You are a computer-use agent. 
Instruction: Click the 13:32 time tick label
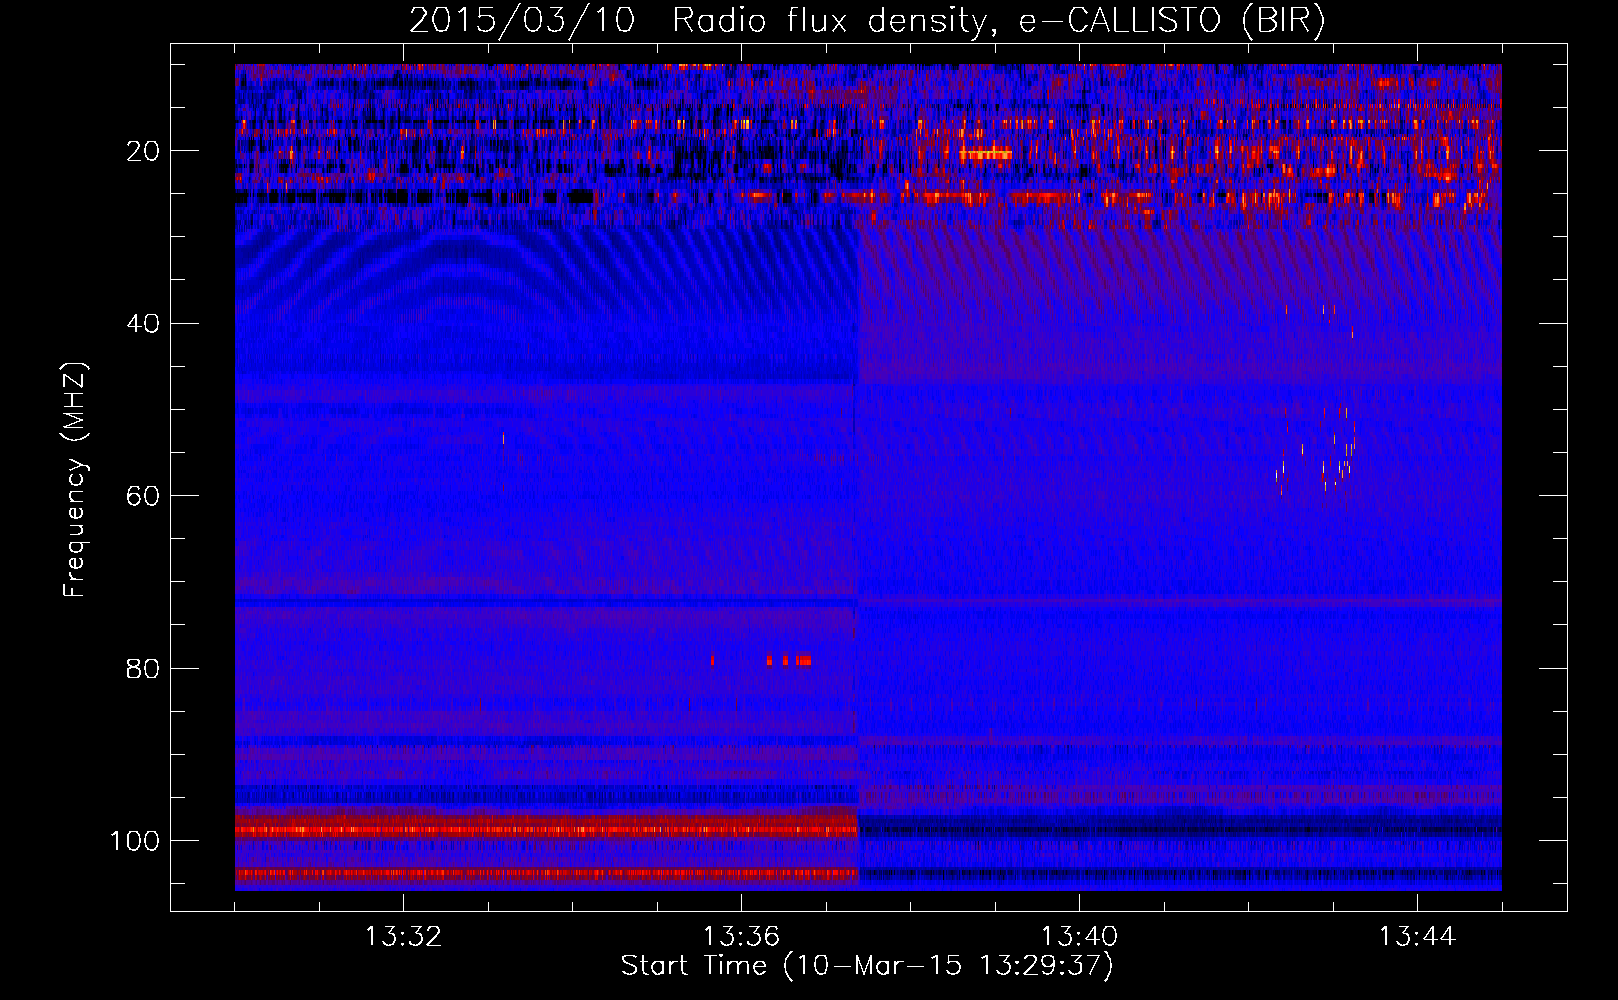pyautogui.click(x=403, y=937)
